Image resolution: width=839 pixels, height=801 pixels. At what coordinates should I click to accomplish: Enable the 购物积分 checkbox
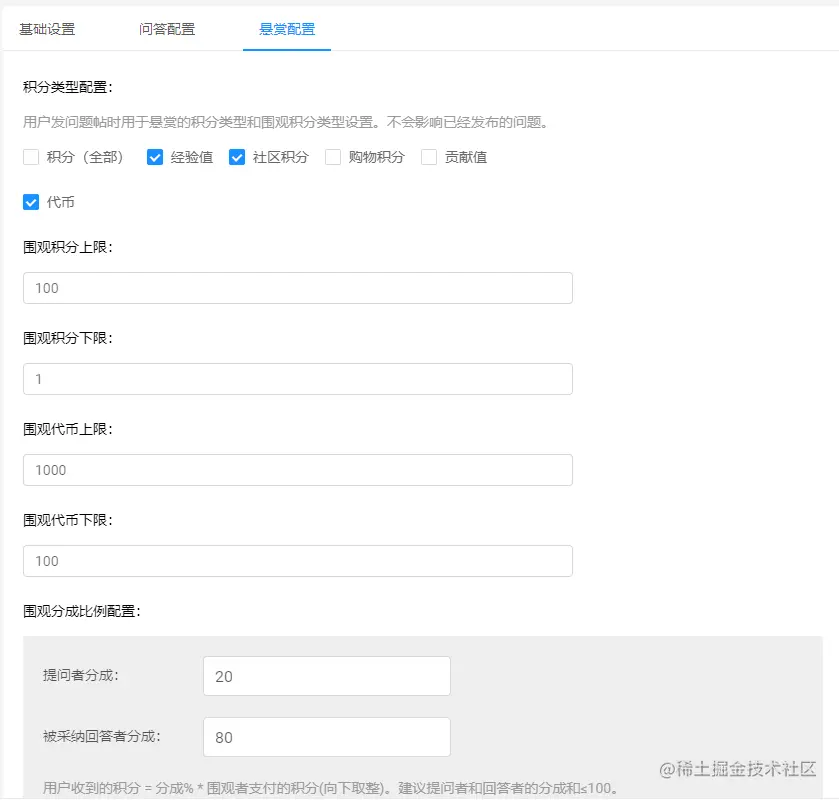pos(333,157)
